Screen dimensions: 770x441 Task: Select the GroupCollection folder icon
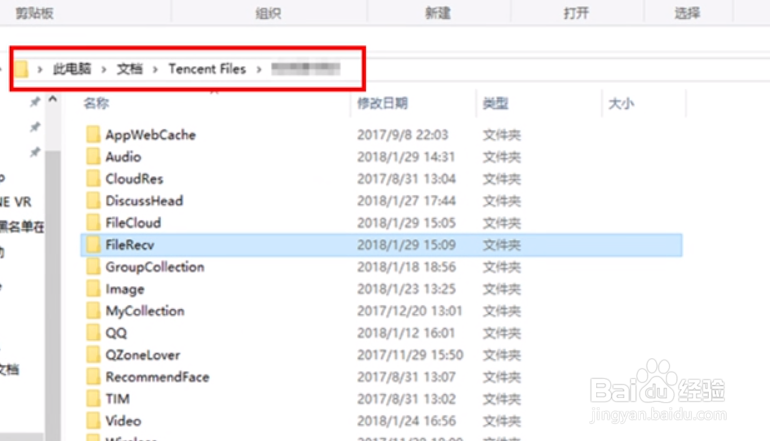click(x=93, y=267)
